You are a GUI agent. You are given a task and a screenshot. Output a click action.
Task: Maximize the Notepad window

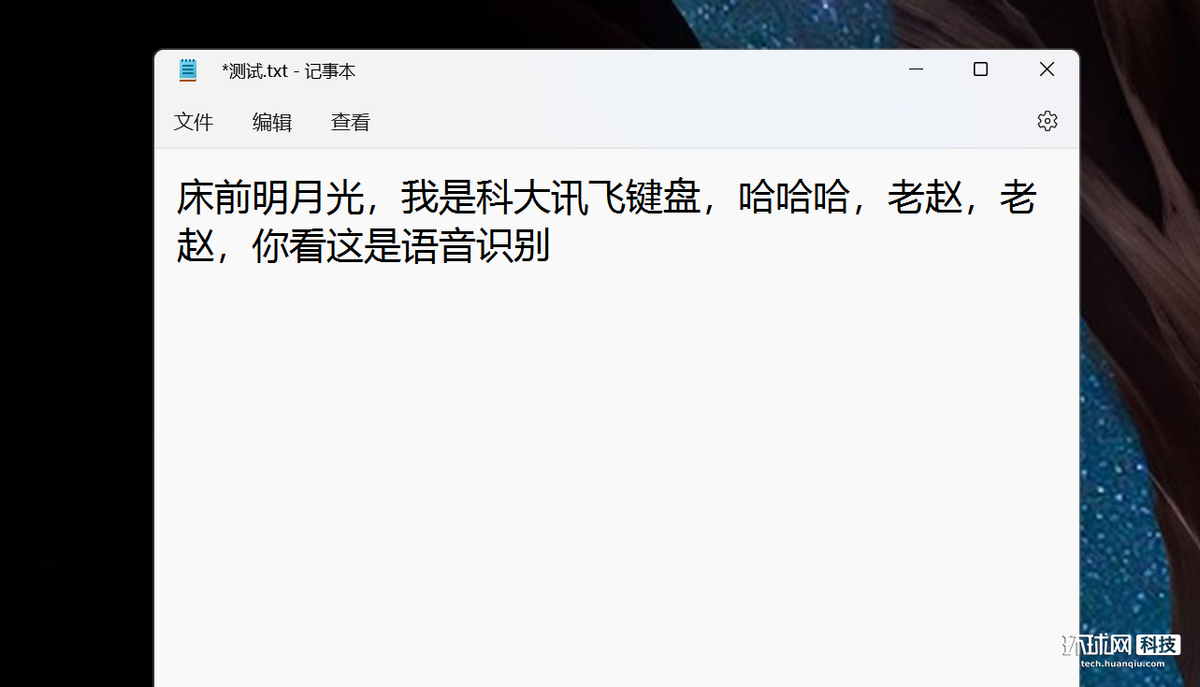[981, 69]
